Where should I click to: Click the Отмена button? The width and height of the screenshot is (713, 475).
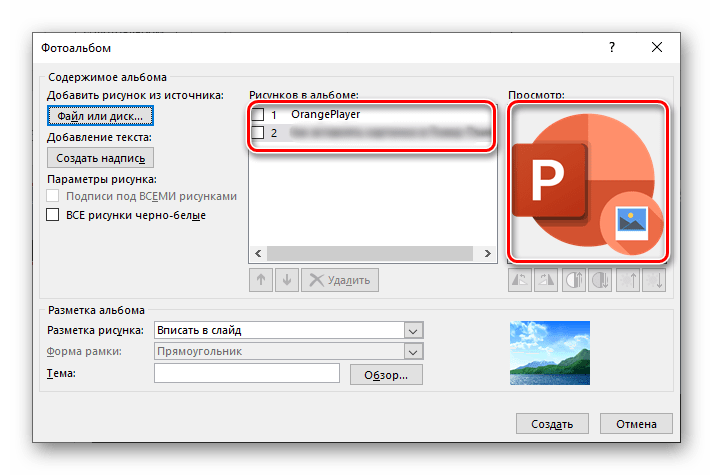pos(636,424)
